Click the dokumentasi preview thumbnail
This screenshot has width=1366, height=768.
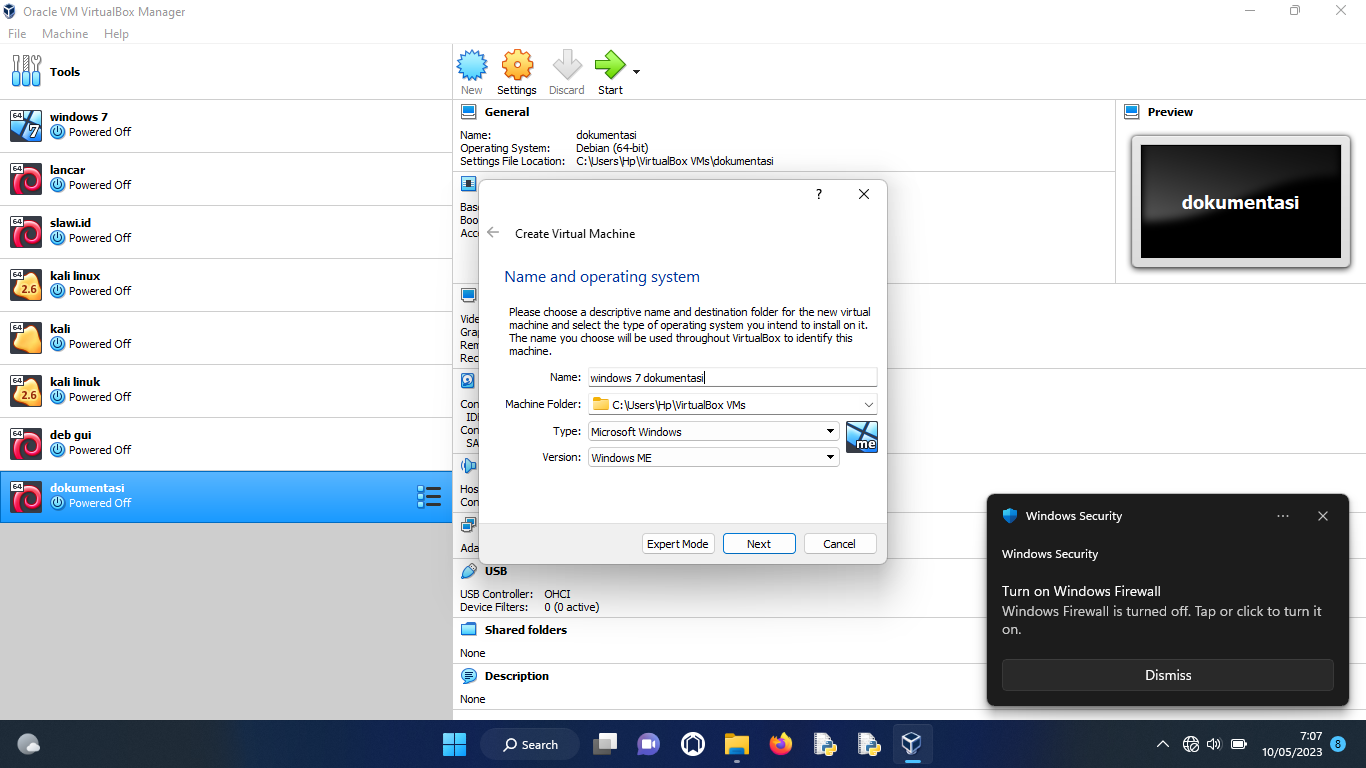pyautogui.click(x=1240, y=202)
